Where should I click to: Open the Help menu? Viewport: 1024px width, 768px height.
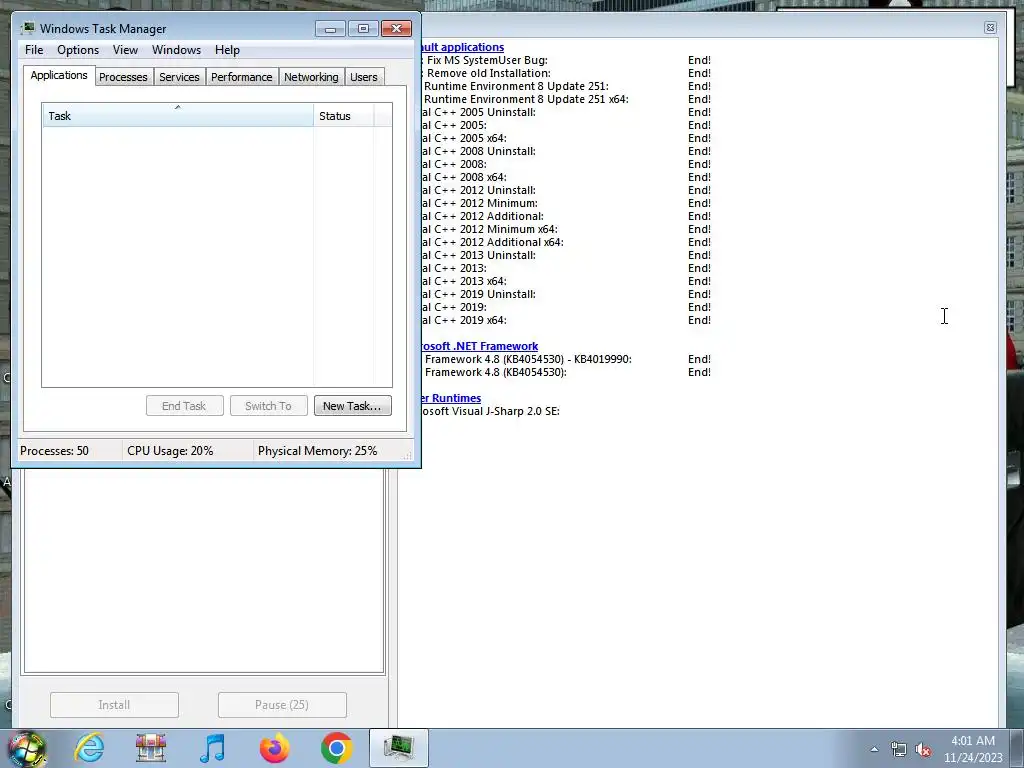point(227,50)
